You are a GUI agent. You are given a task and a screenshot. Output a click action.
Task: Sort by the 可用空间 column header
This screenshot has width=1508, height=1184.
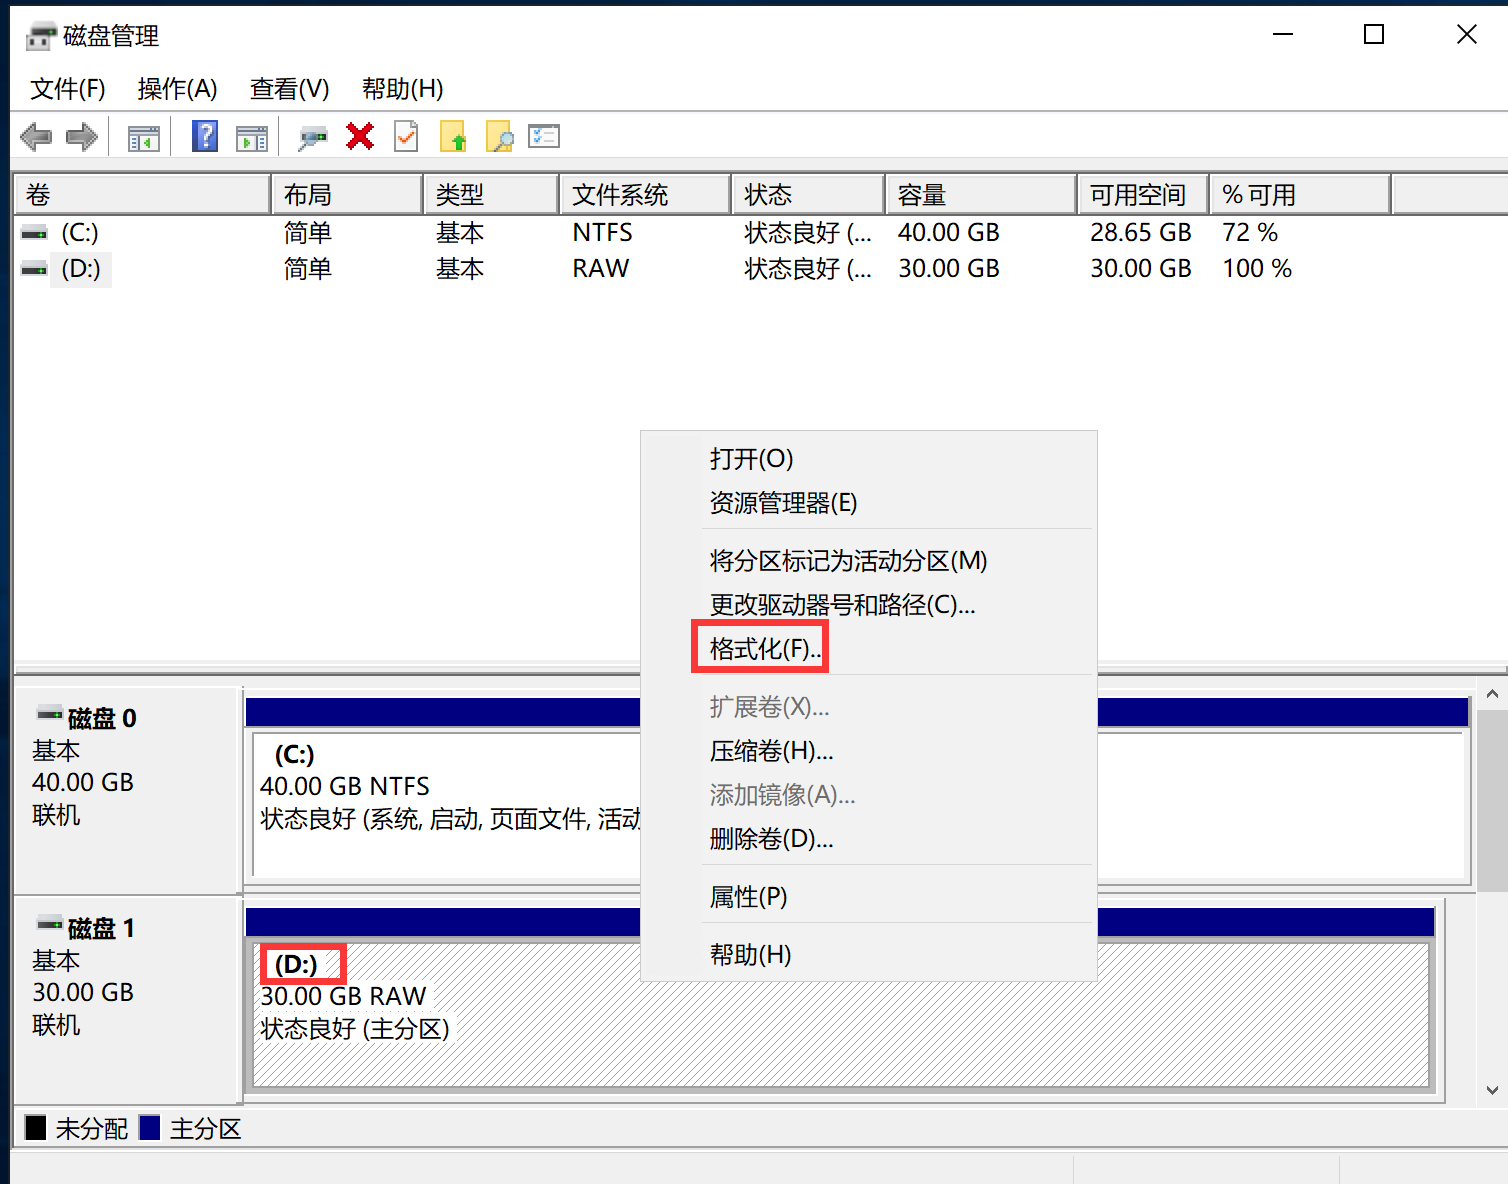coord(1143,194)
